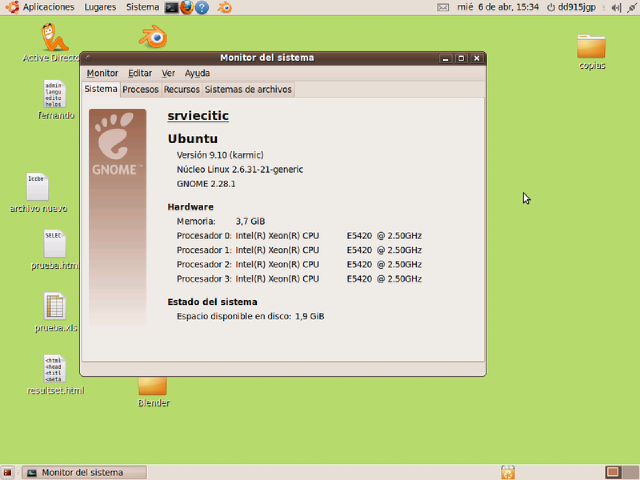
Task: Click the Monitor del sistema taskbar button
Action: [84, 473]
